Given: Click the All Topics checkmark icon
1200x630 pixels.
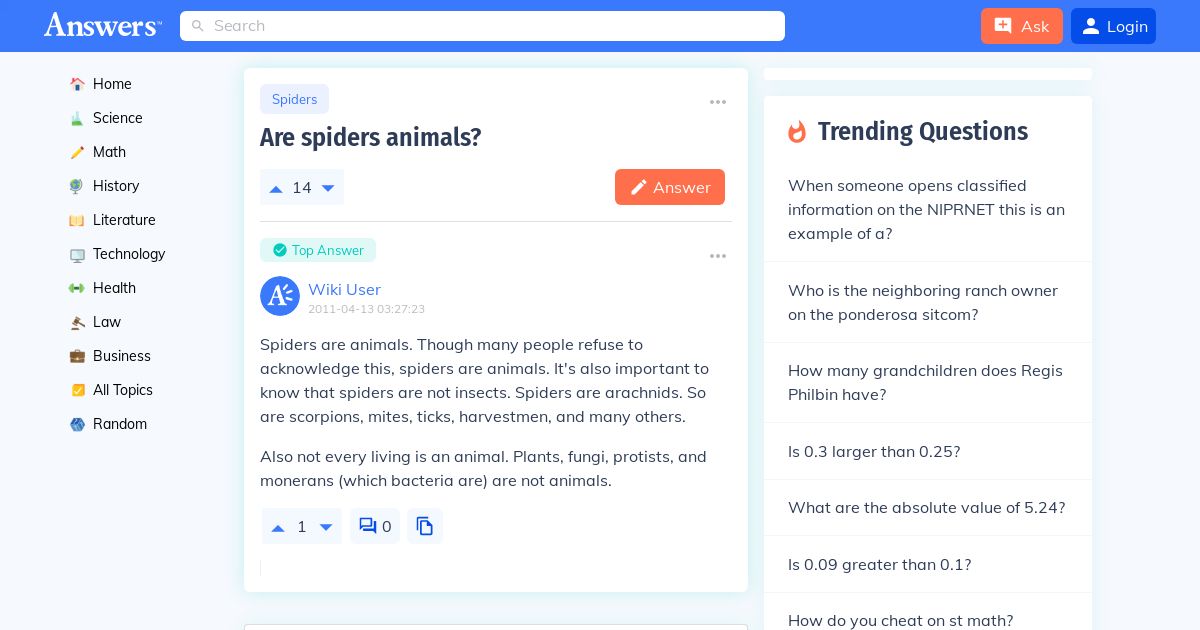Looking at the screenshot, I should (x=77, y=390).
